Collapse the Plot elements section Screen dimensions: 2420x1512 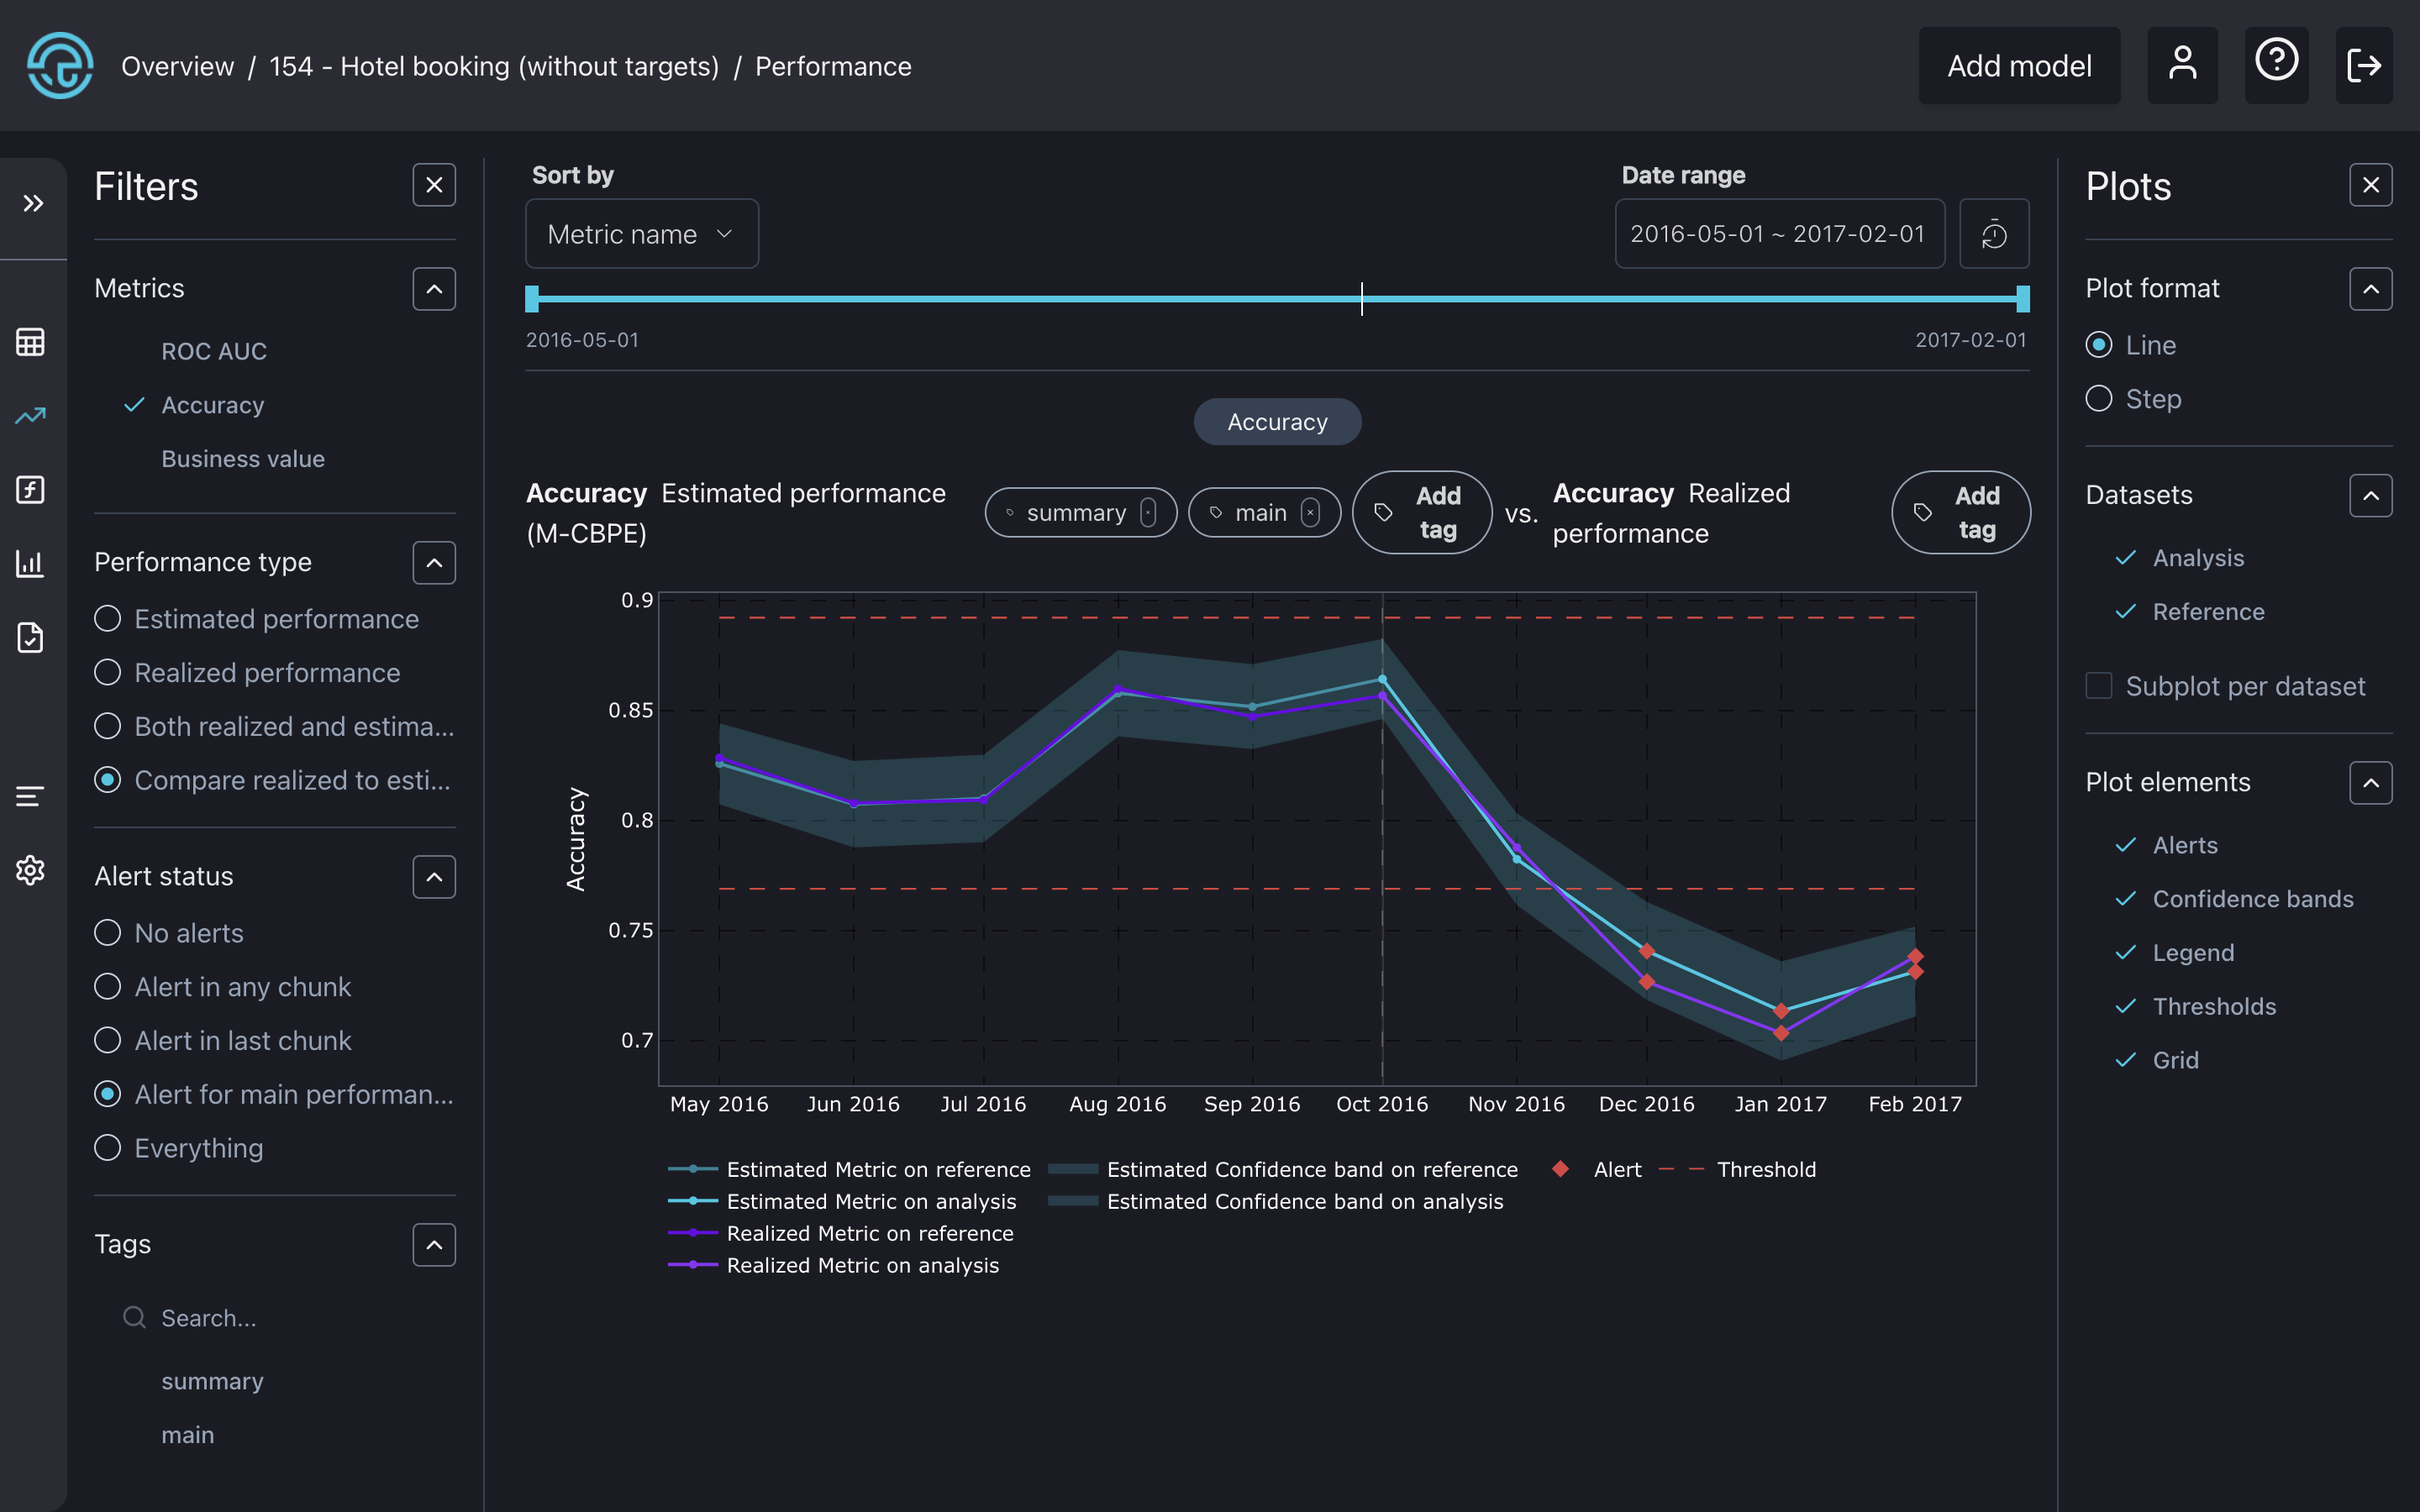click(x=2370, y=783)
